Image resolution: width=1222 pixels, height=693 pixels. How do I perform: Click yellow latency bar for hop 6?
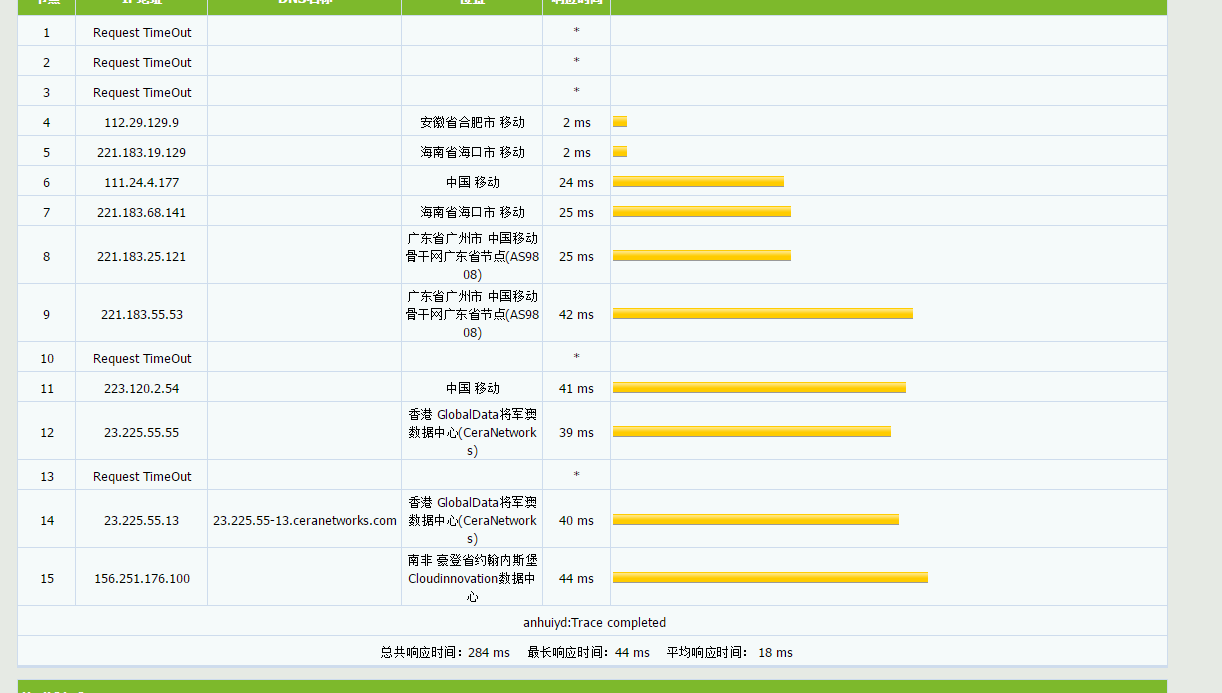point(698,182)
